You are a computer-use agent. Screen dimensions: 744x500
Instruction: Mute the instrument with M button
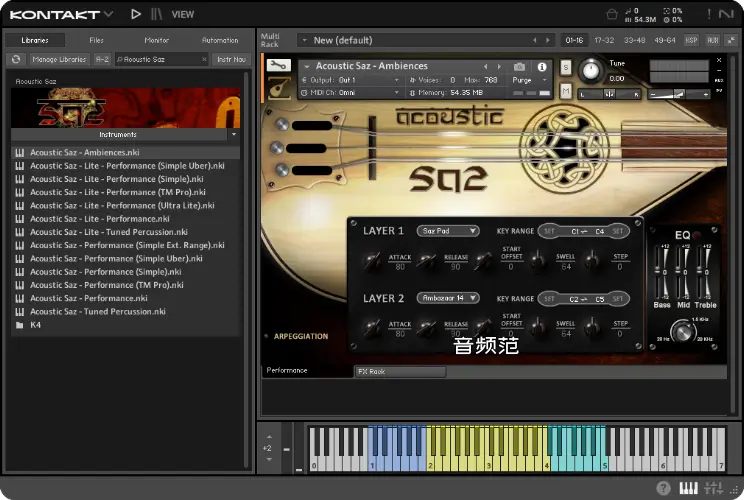click(x=566, y=91)
